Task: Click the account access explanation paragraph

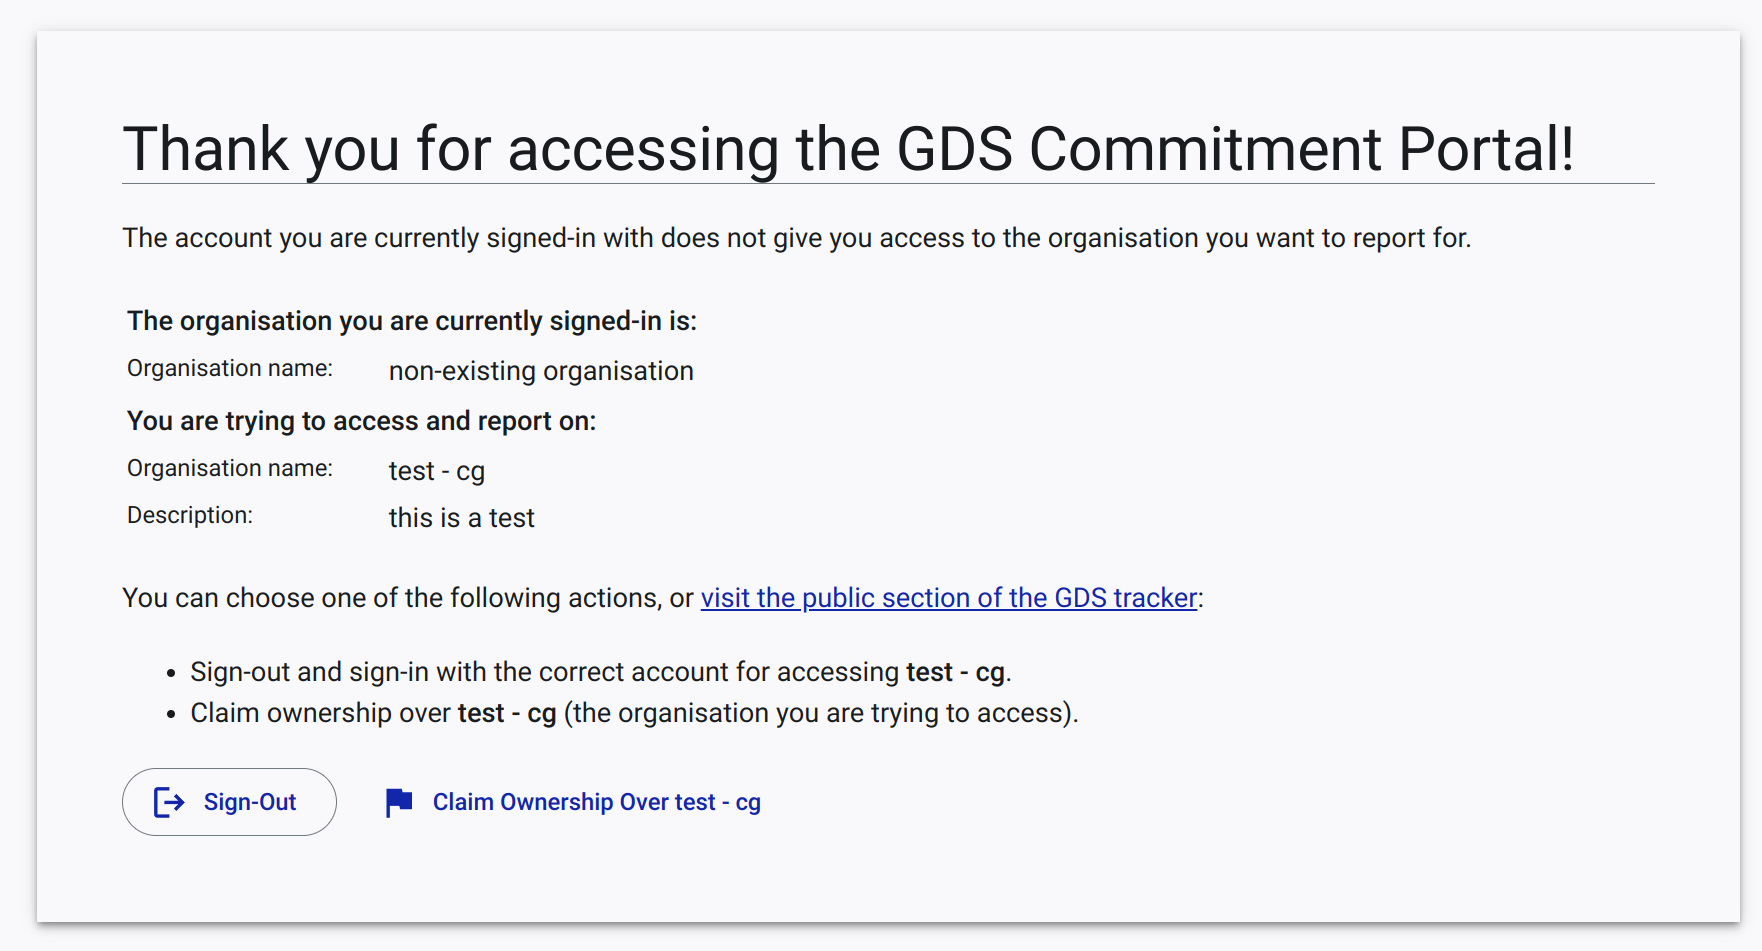Action: pyautogui.click(x=797, y=238)
